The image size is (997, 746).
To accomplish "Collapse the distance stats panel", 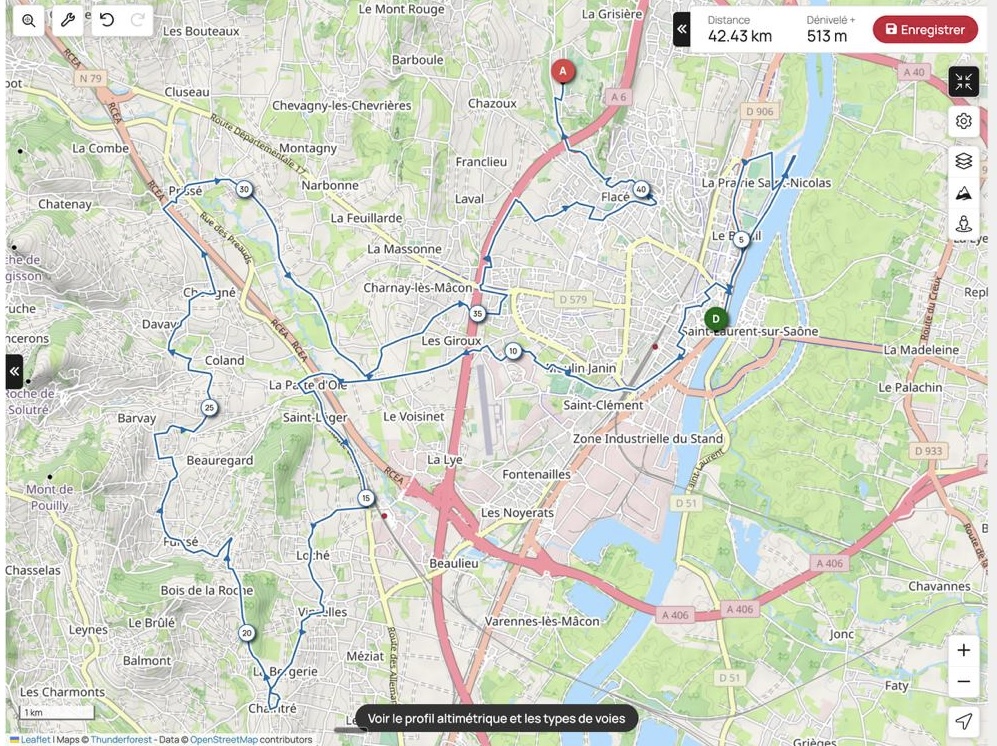I will coord(682,29).
